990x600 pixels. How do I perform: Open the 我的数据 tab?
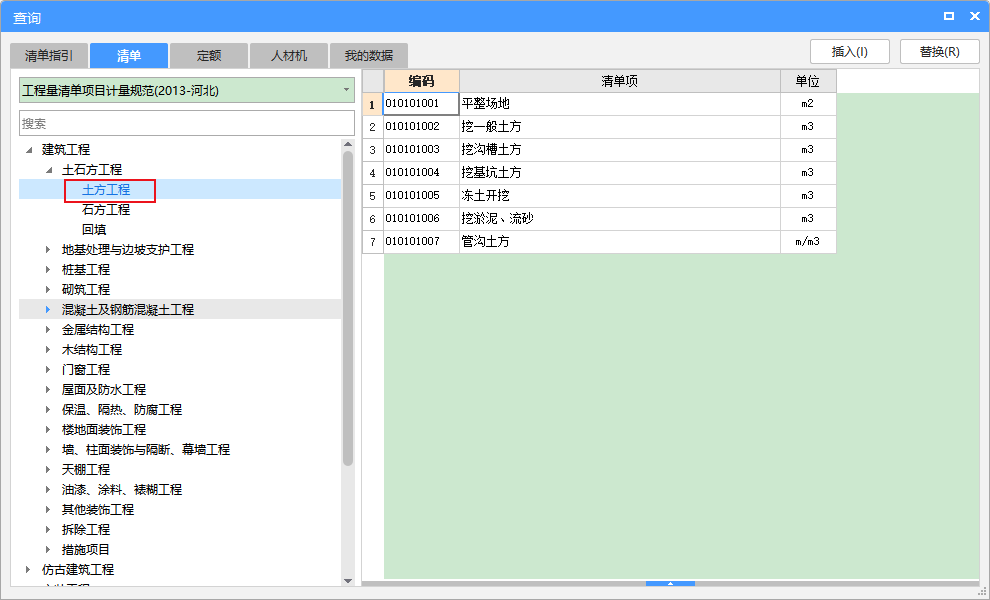369,56
